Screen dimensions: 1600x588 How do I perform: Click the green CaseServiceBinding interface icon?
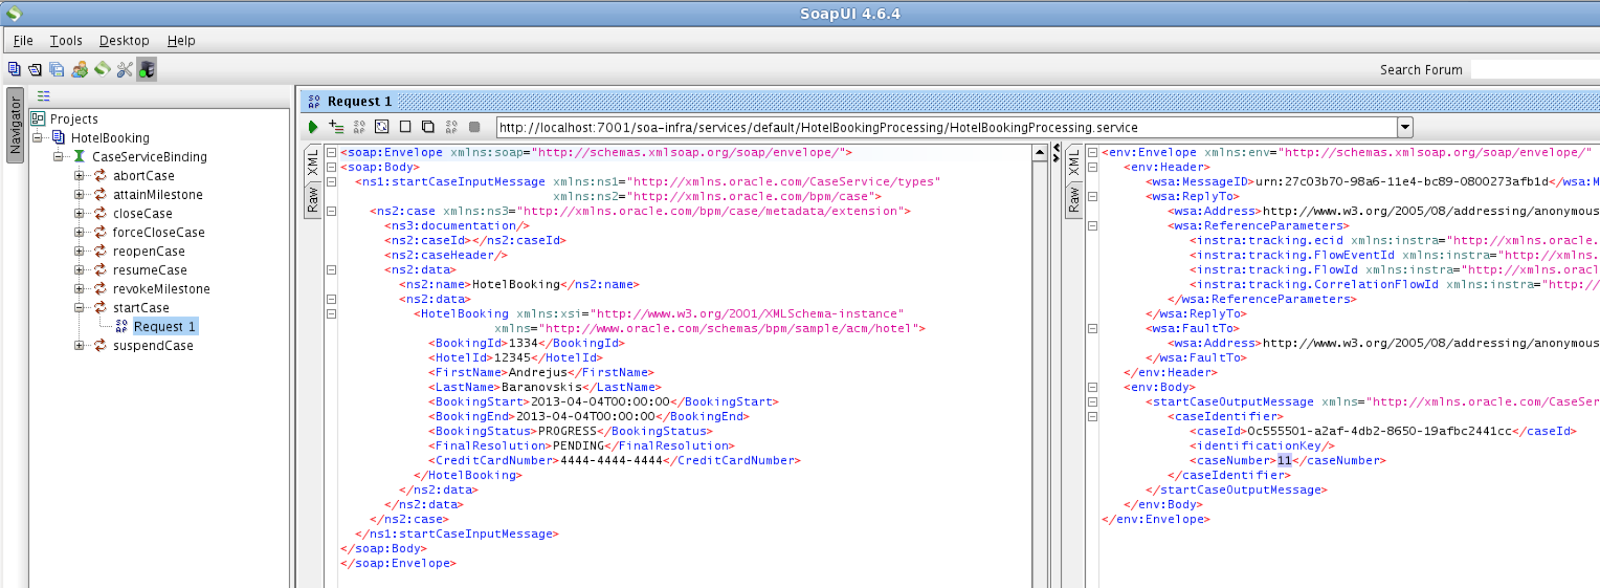point(79,156)
